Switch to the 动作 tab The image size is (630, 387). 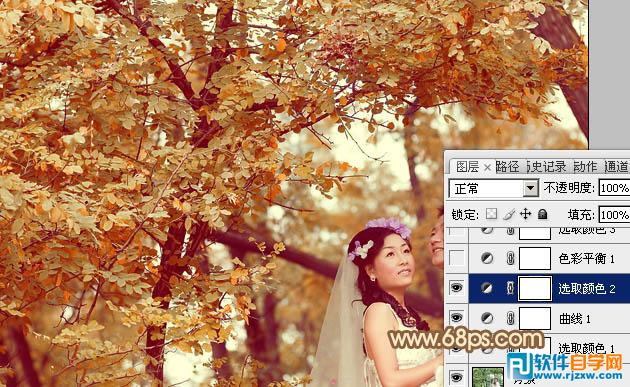point(585,167)
